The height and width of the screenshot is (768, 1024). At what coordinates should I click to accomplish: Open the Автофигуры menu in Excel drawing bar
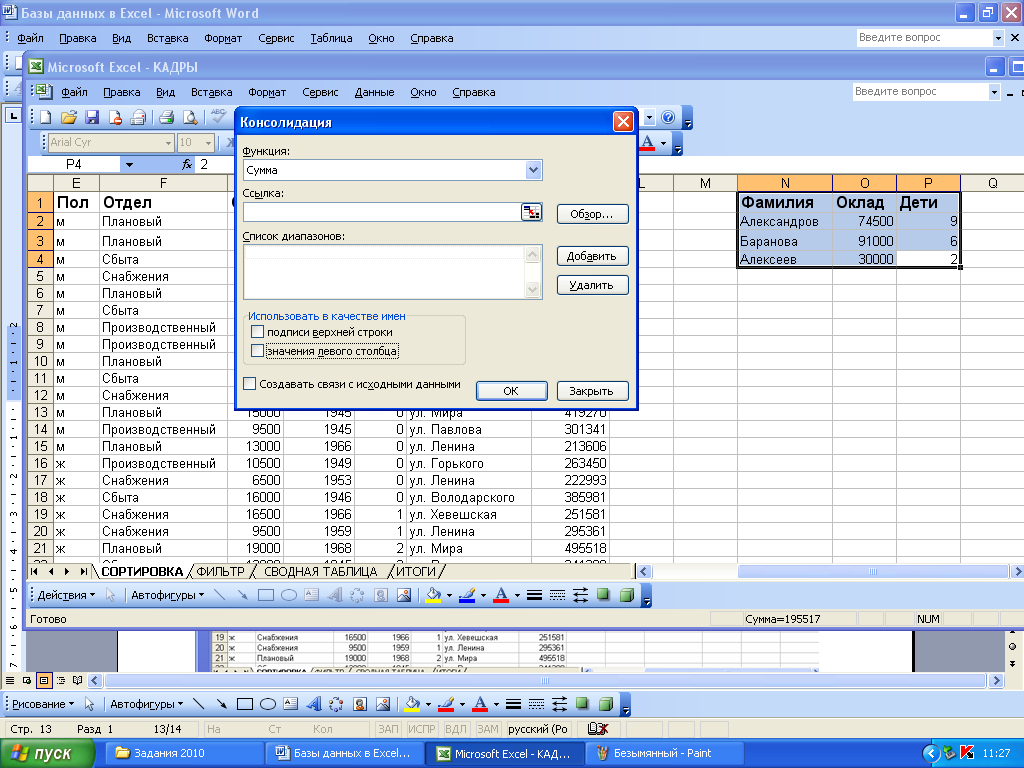[166, 595]
